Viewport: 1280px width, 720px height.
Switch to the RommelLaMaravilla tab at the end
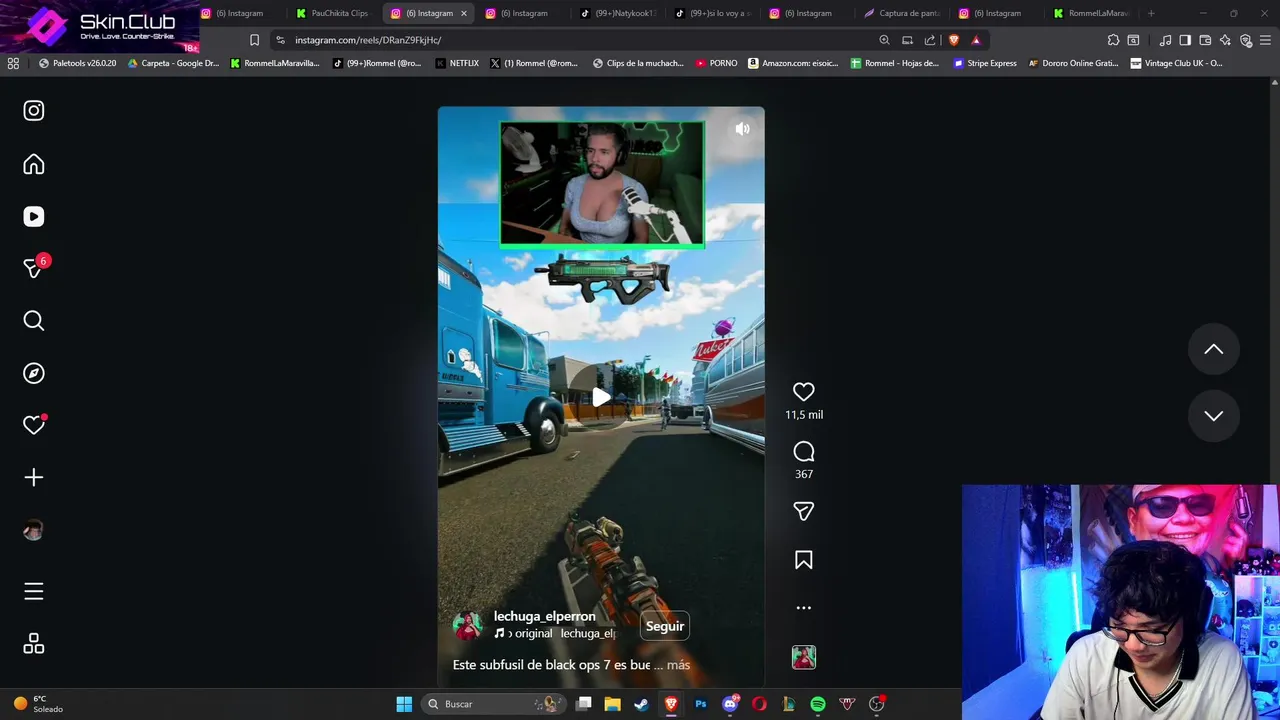click(1091, 13)
